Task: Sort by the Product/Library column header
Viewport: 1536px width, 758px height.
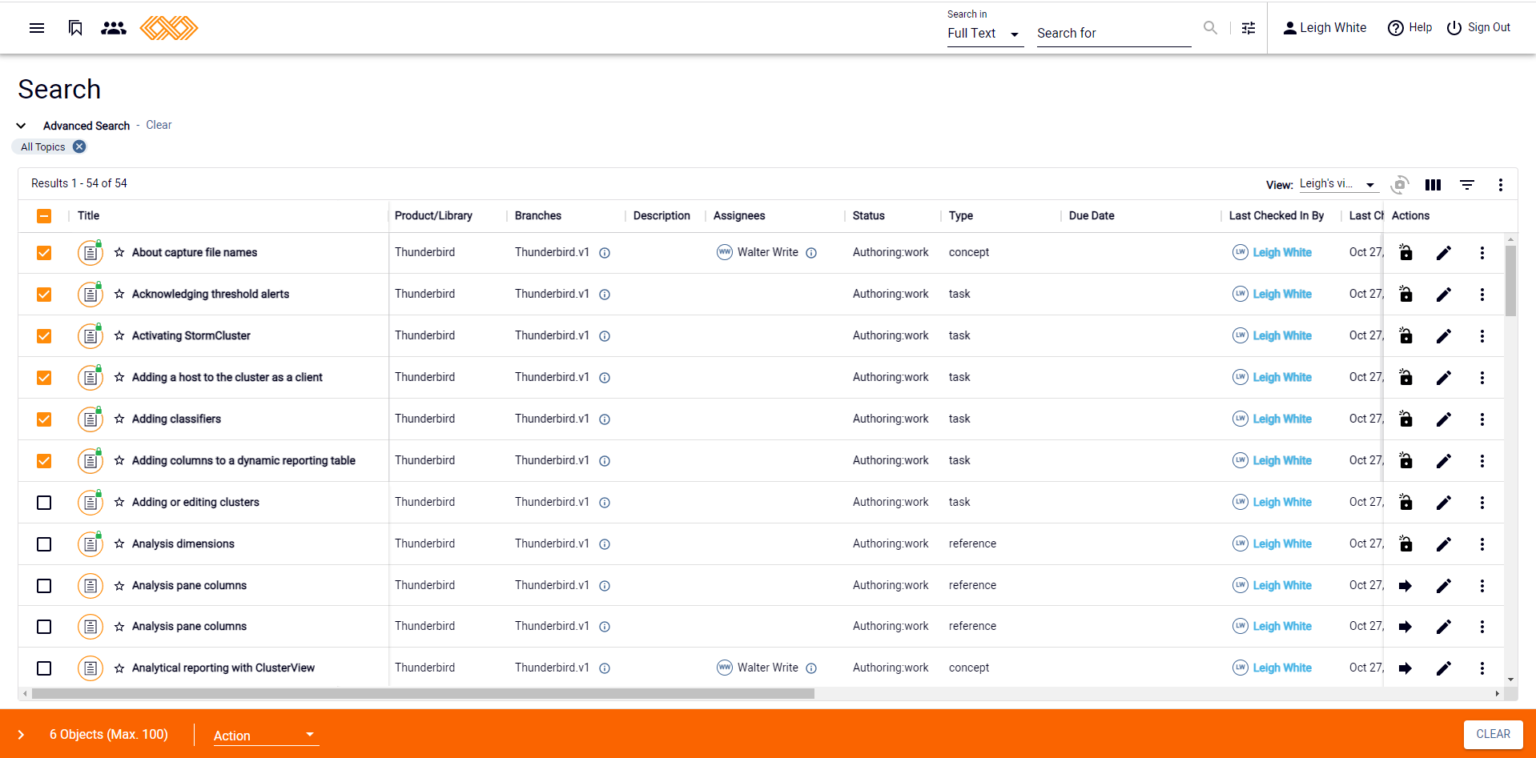Action: point(434,215)
